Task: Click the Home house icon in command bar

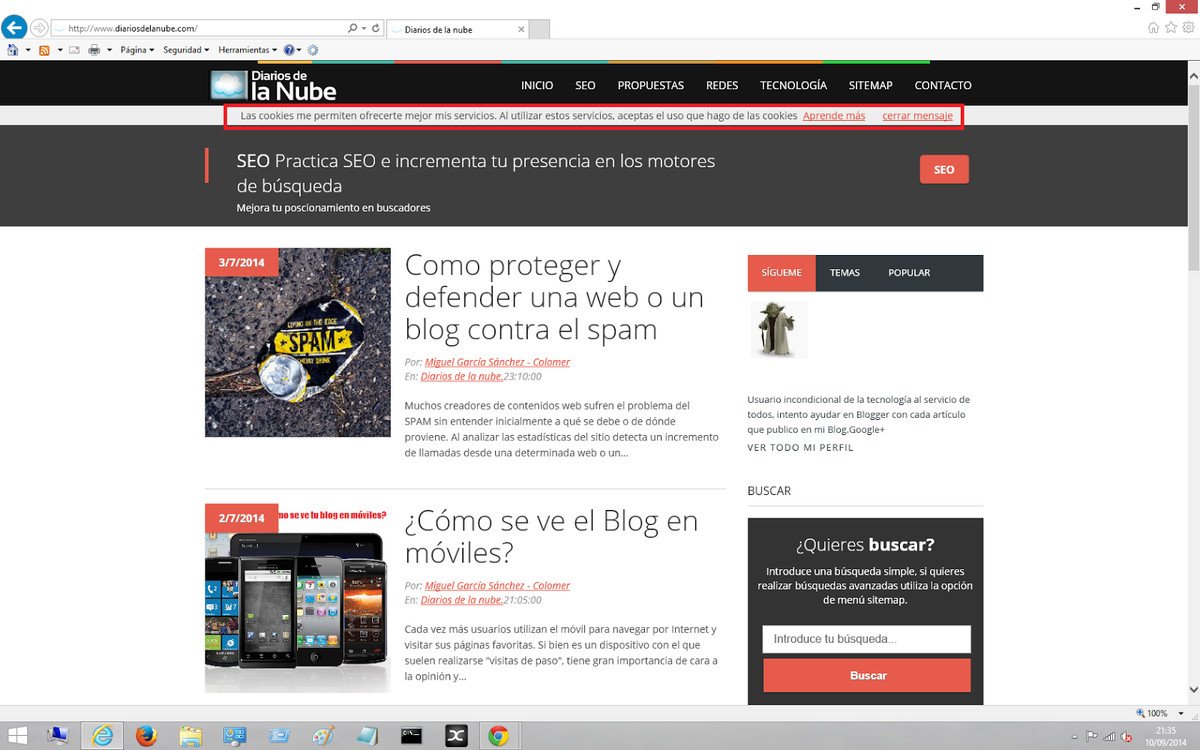Action: coord(13,50)
